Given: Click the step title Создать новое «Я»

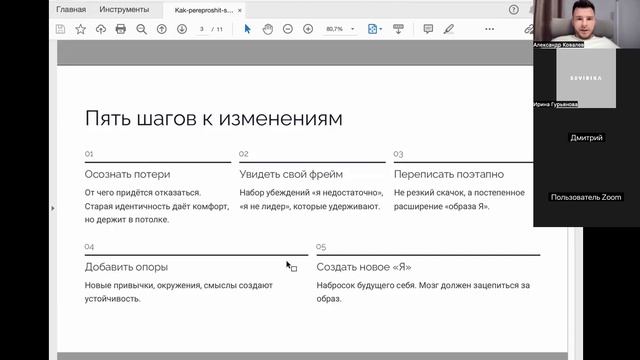Looking at the screenshot, I should [x=364, y=267].
